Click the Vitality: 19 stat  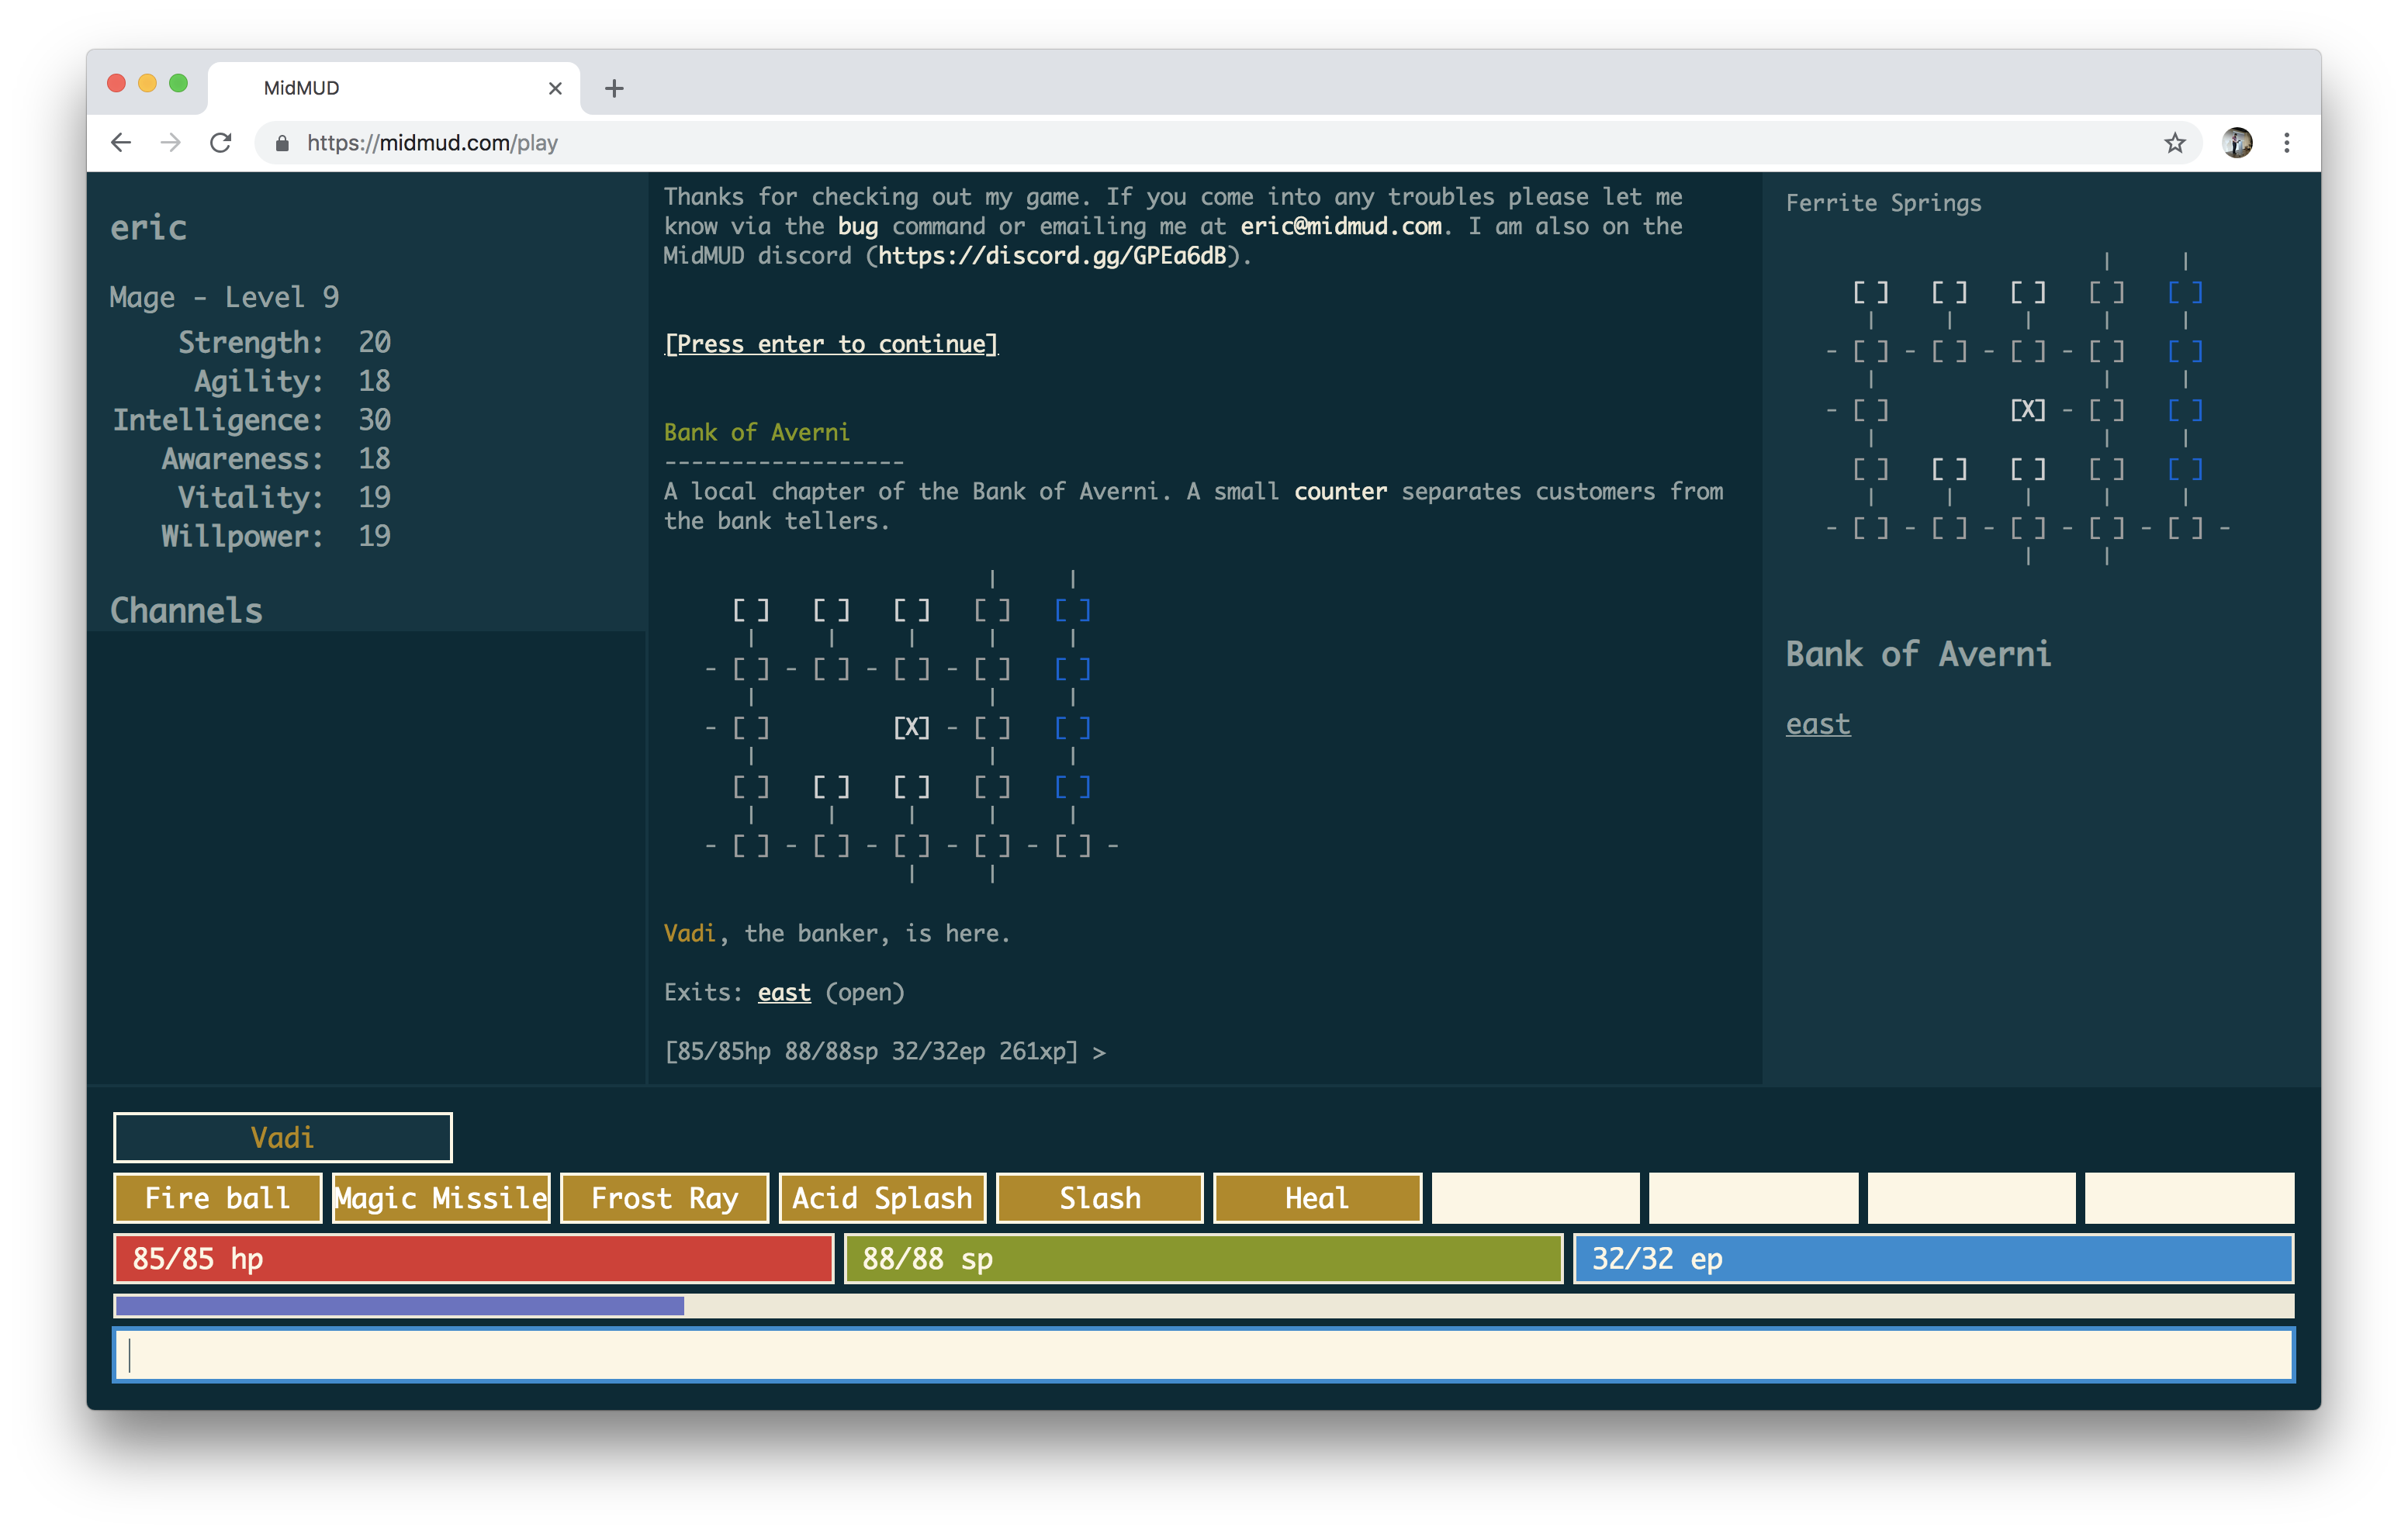coord(284,497)
